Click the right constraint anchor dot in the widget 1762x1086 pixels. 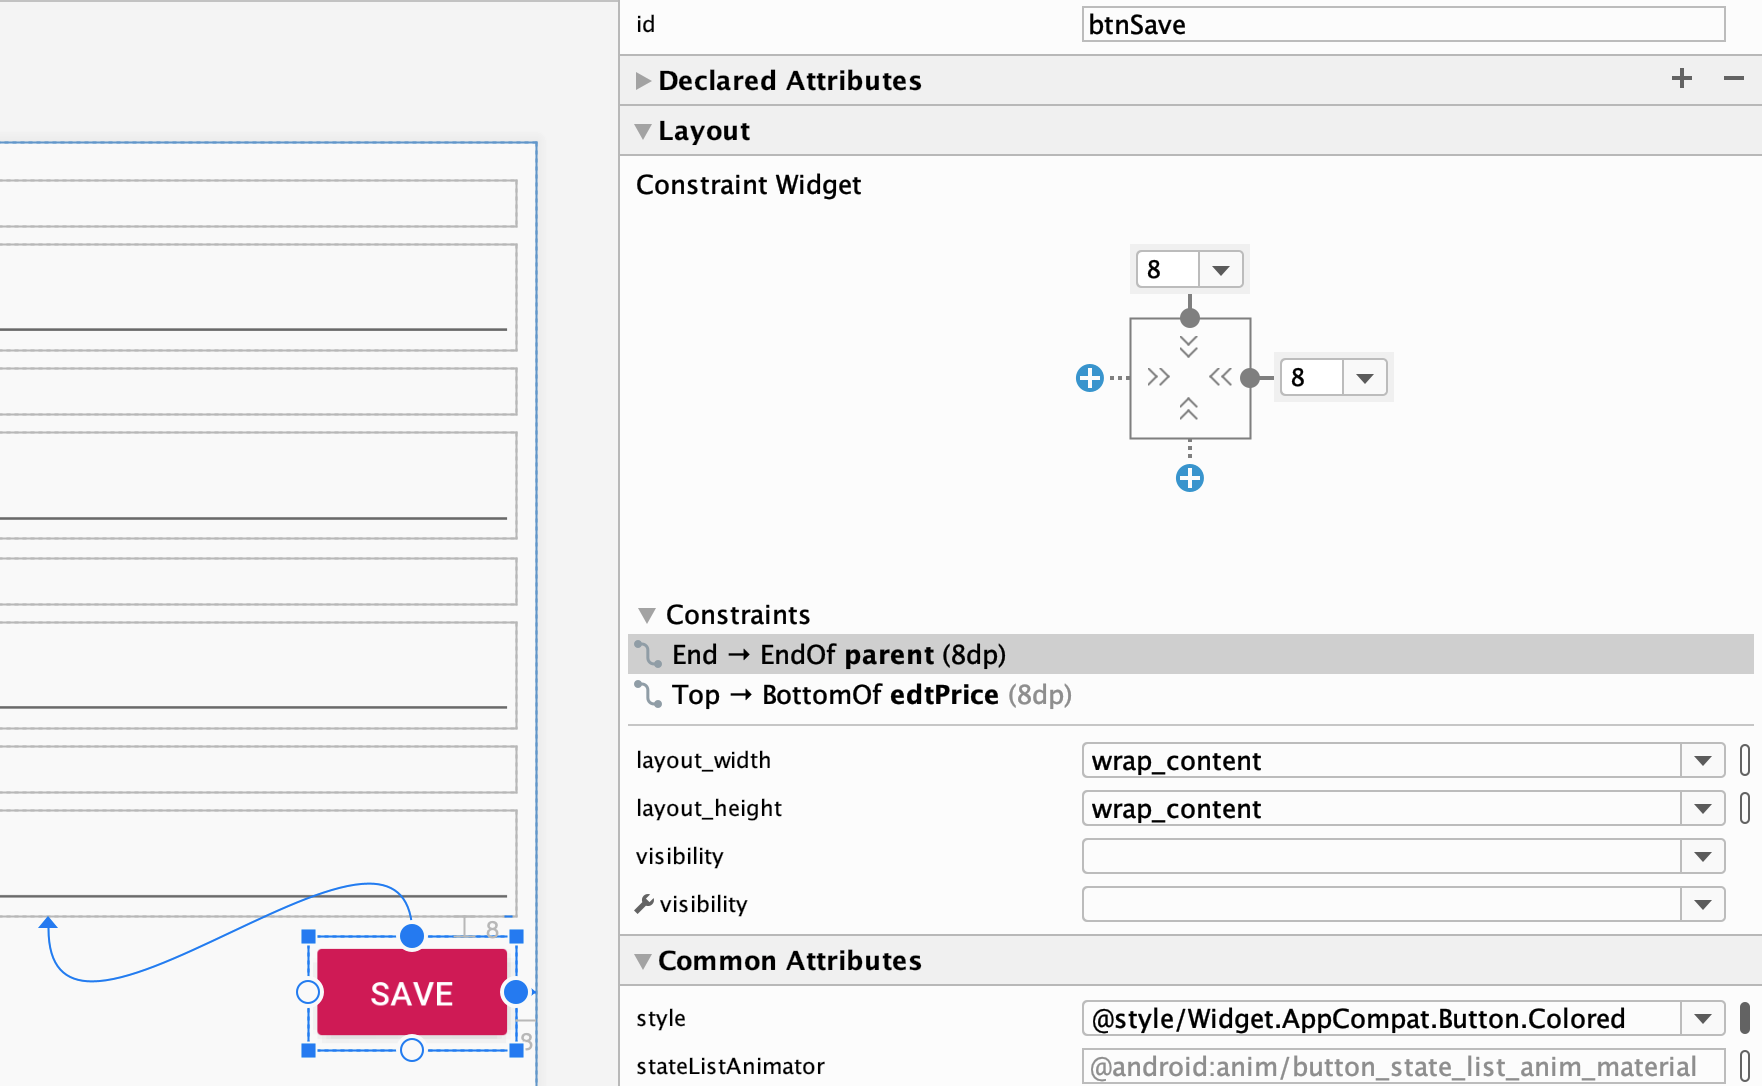pyautogui.click(x=1250, y=378)
